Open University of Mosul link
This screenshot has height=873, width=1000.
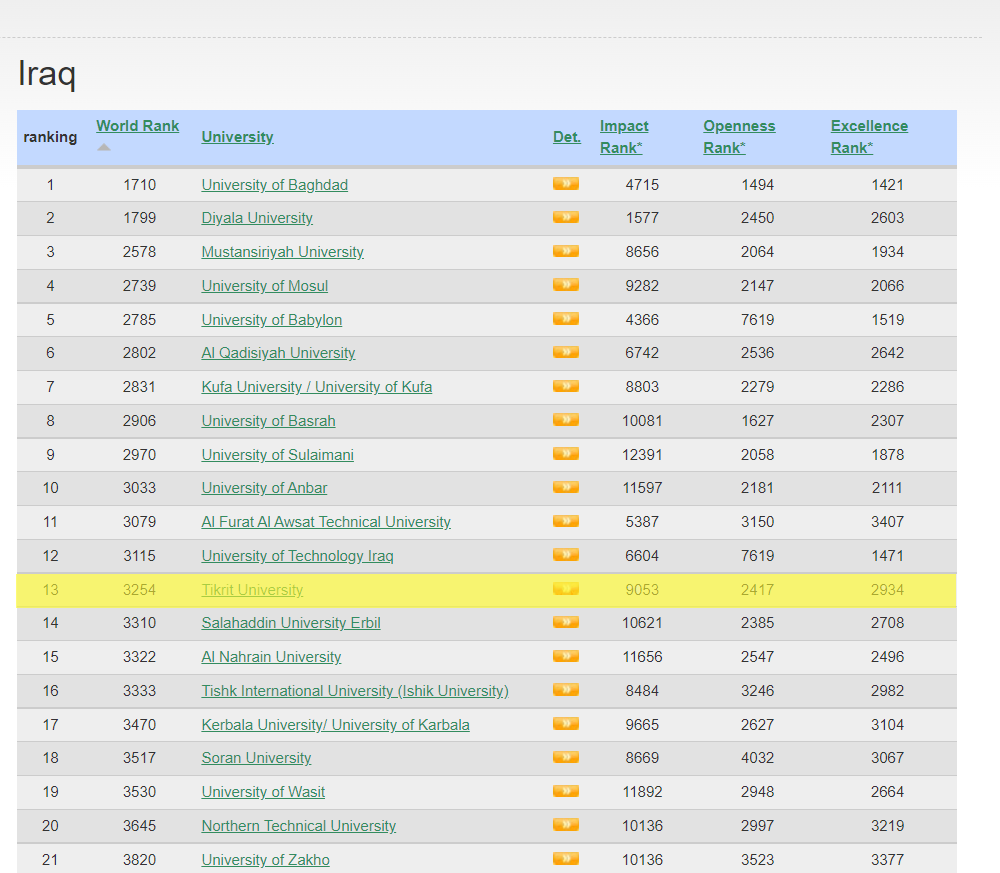click(264, 286)
